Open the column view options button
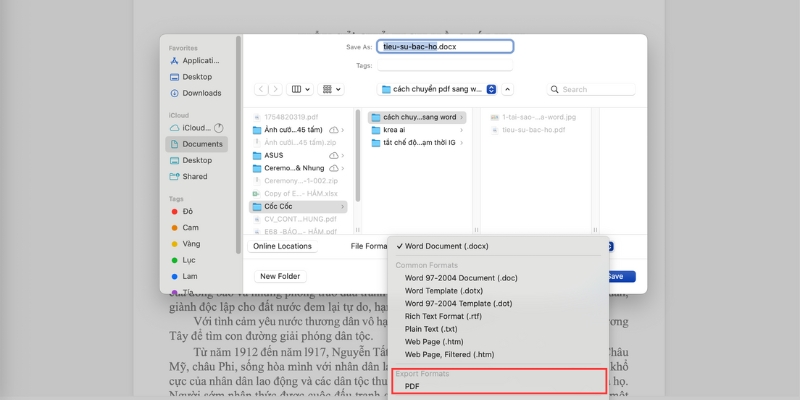This screenshot has width=800, height=400. (x=301, y=89)
